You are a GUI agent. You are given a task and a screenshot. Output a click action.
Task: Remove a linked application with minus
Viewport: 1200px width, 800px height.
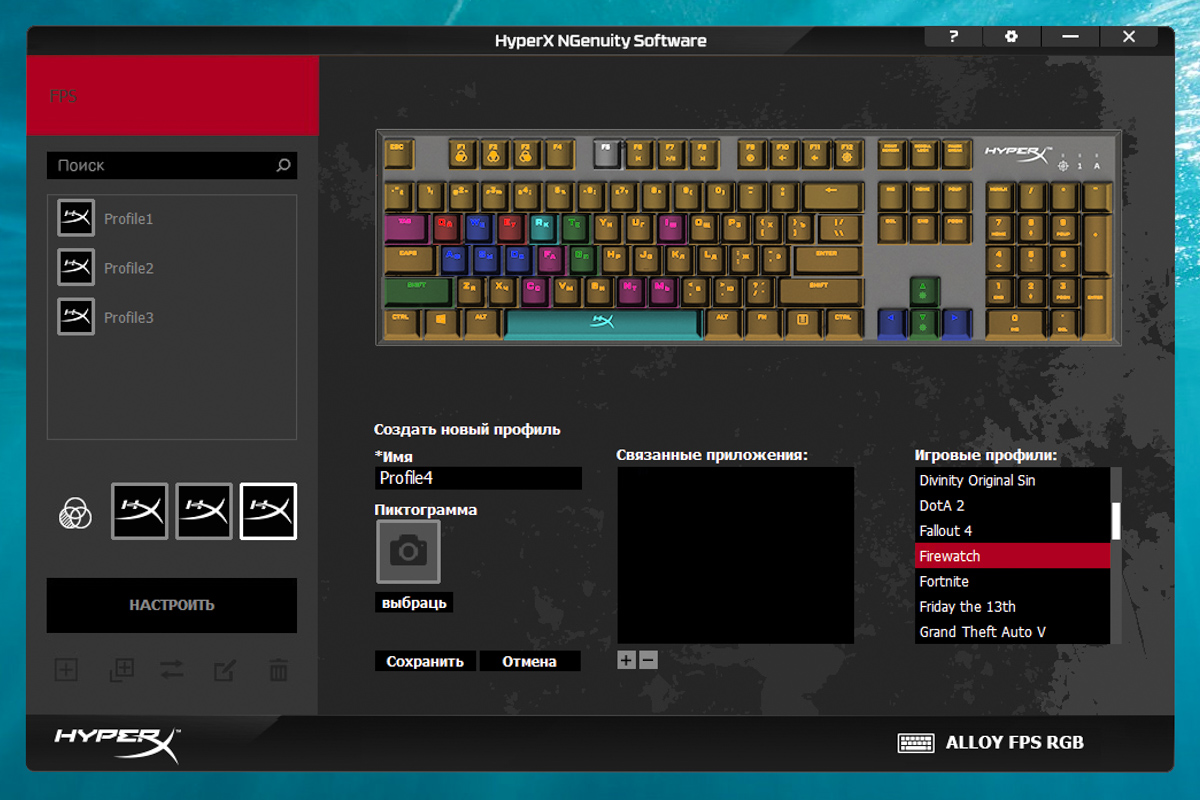coord(648,660)
